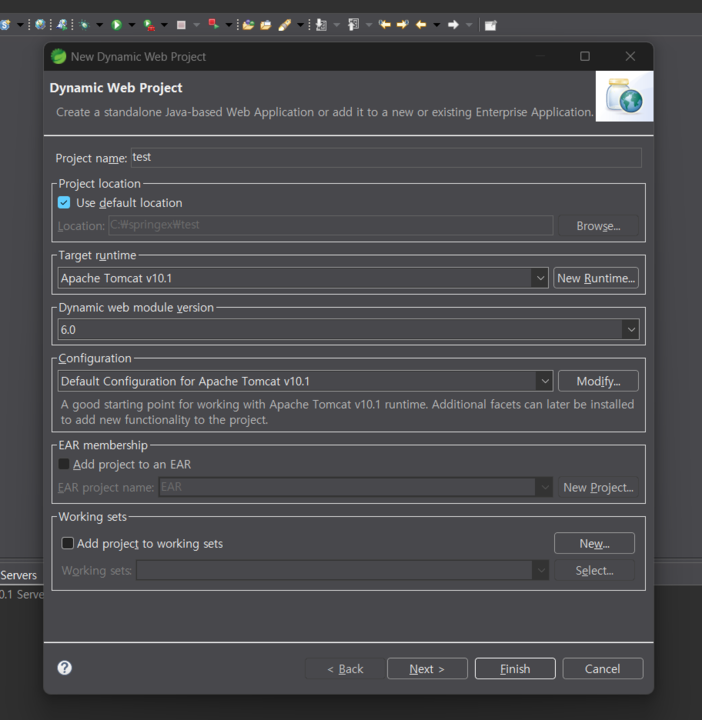Click the Select... working sets button
Image resolution: width=702 pixels, height=720 pixels.
point(595,570)
